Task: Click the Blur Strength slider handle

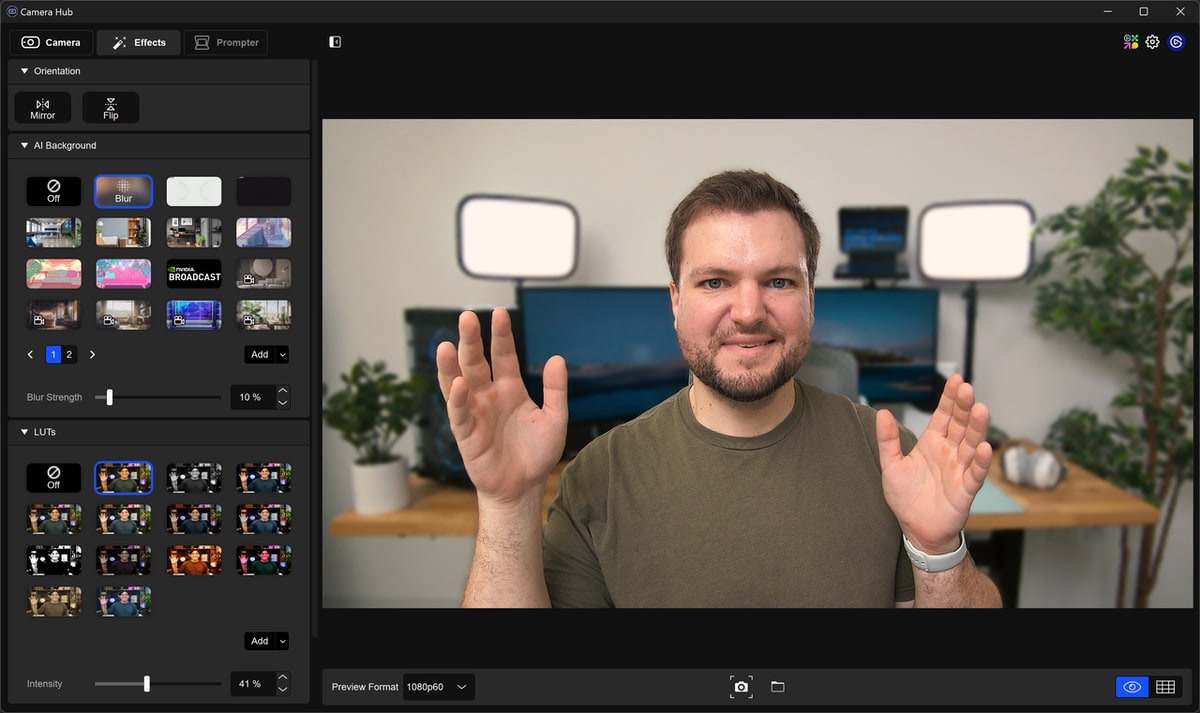Action: pyautogui.click(x=109, y=397)
